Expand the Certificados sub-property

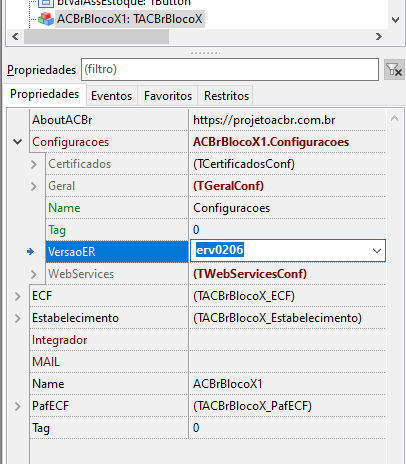click(x=34, y=164)
